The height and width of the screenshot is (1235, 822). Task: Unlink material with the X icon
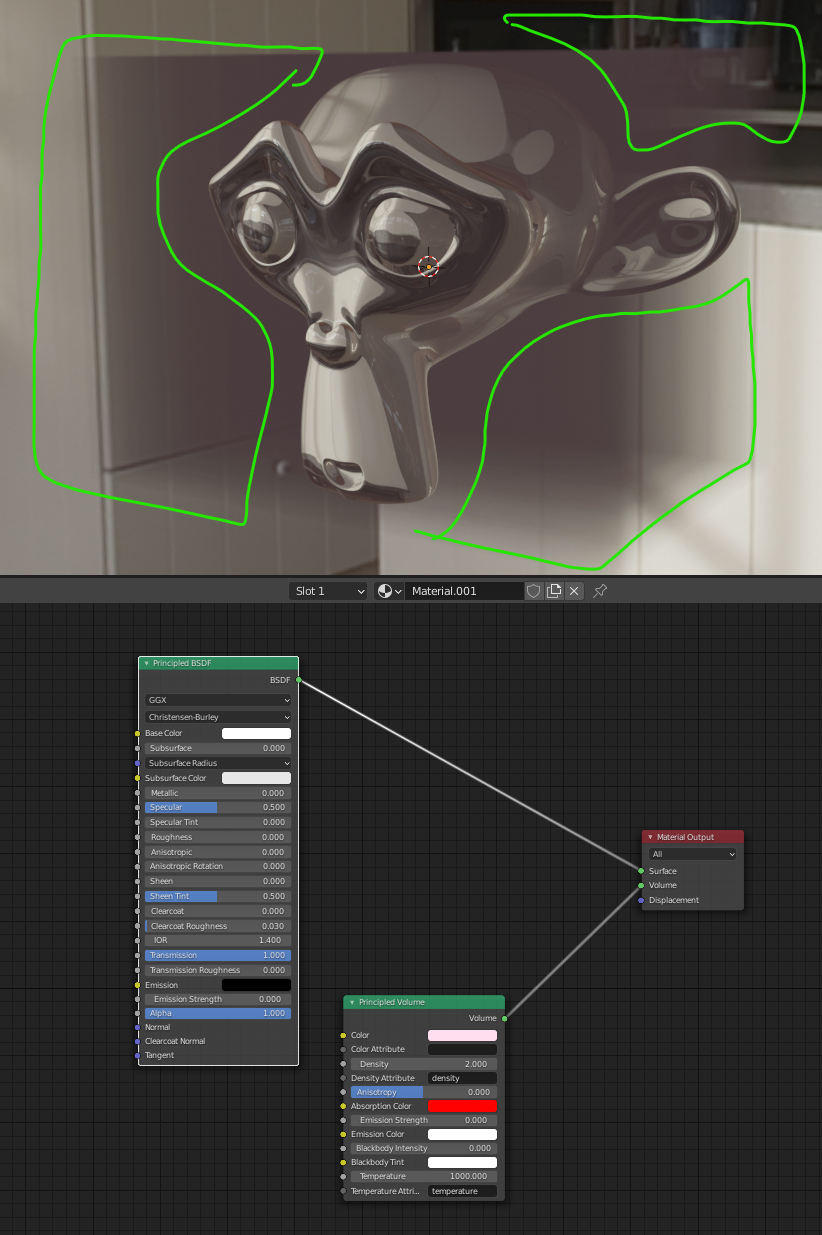pyautogui.click(x=574, y=591)
